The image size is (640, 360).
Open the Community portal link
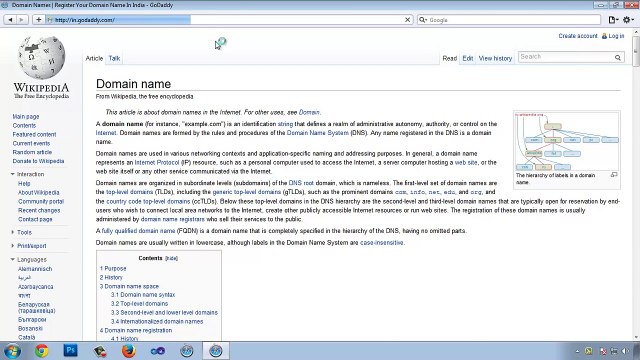pos(41,201)
